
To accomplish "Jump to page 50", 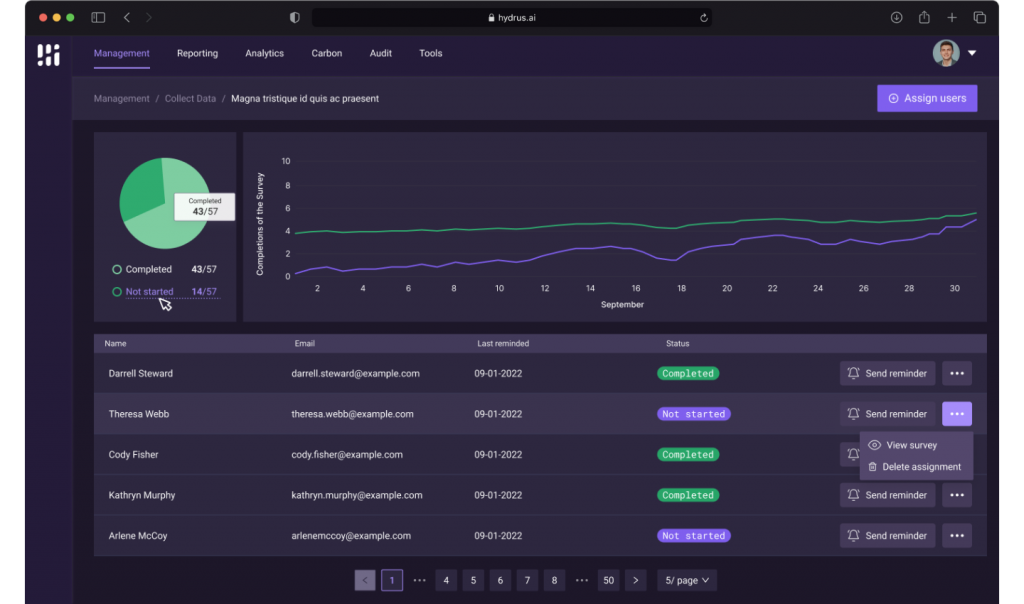I will [609, 580].
